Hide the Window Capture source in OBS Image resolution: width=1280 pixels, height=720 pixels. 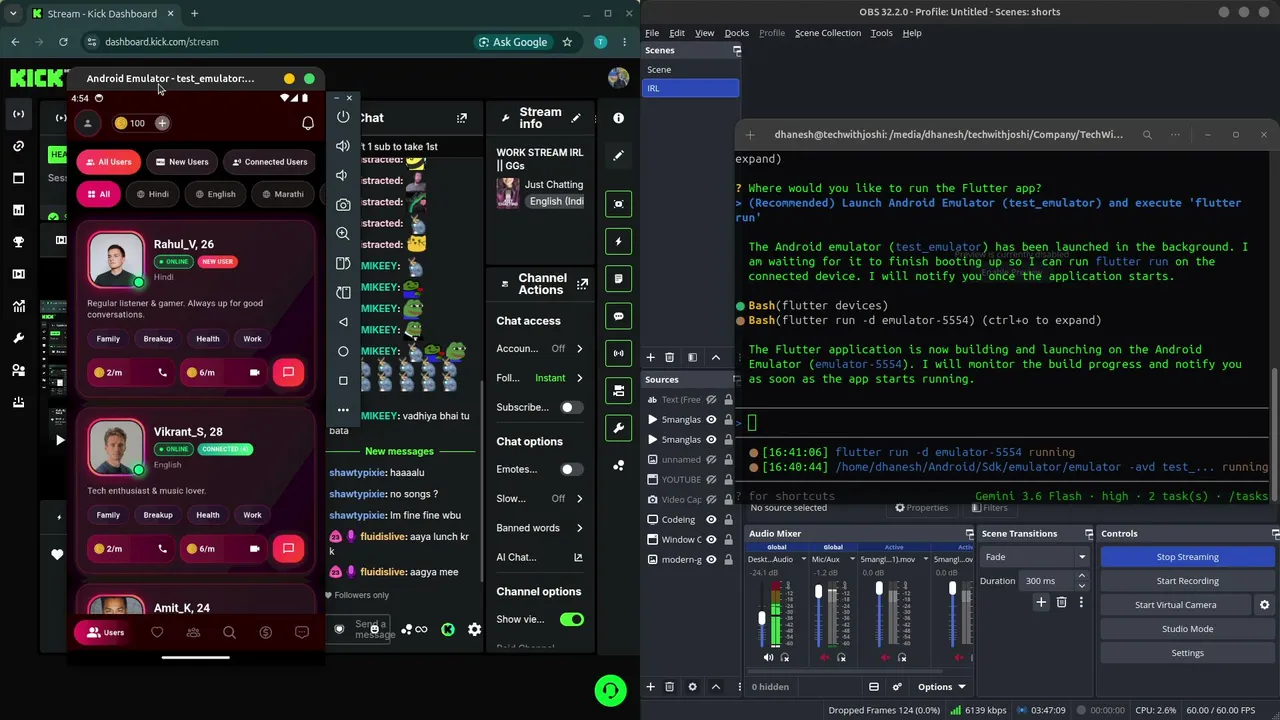(x=711, y=540)
